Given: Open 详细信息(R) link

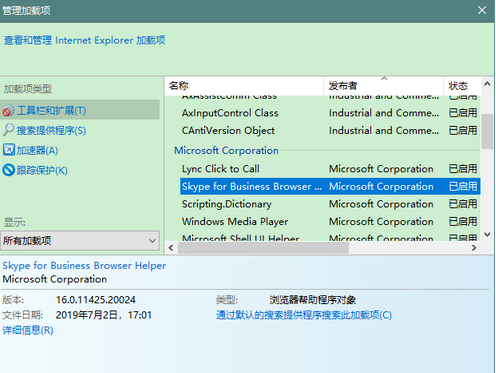Looking at the screenshot, I should pyautogui.click(x=28, y=330).
